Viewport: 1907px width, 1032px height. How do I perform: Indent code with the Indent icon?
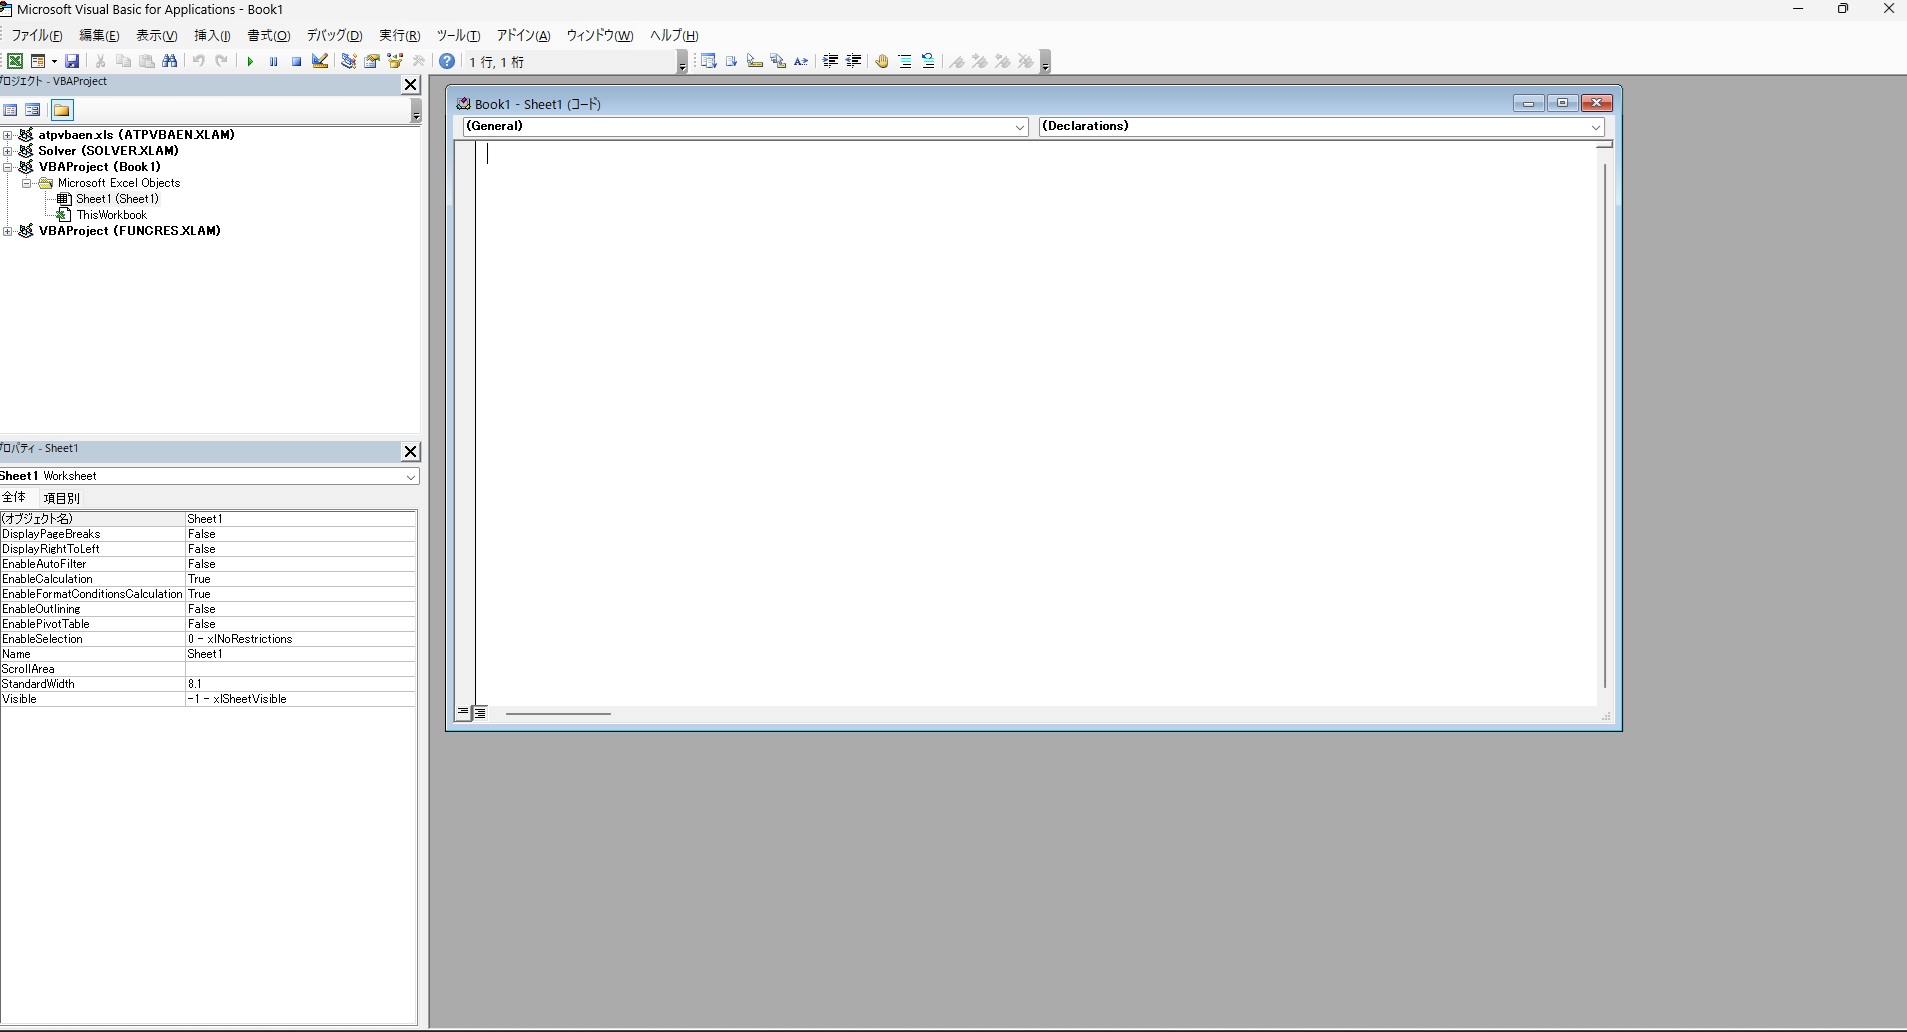pos(830,61)
